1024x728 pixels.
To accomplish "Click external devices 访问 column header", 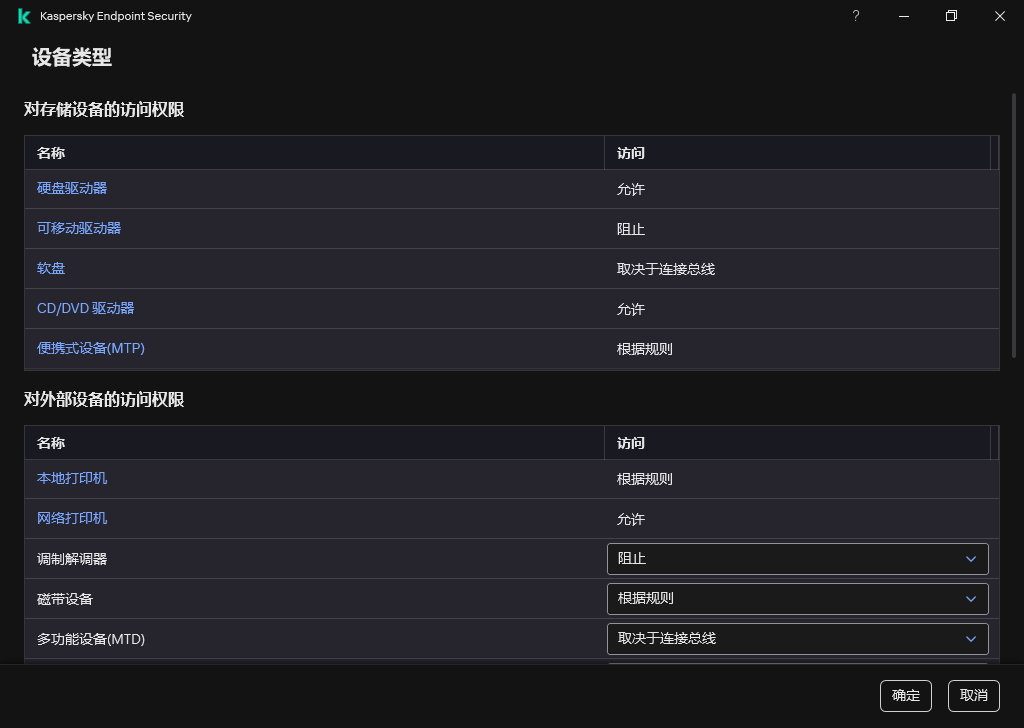I will pyautogui.click(x=631, y=443).
